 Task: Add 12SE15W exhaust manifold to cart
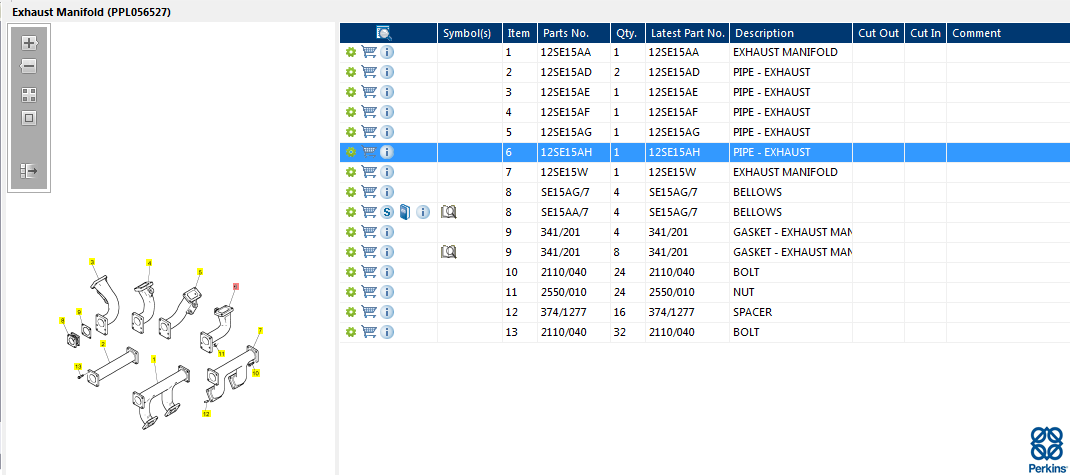tap(368, 172)
